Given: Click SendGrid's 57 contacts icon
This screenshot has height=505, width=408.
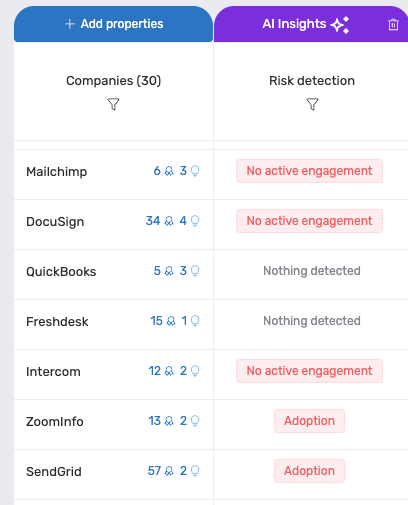Looking at the screenshot, I should point(169,471).
